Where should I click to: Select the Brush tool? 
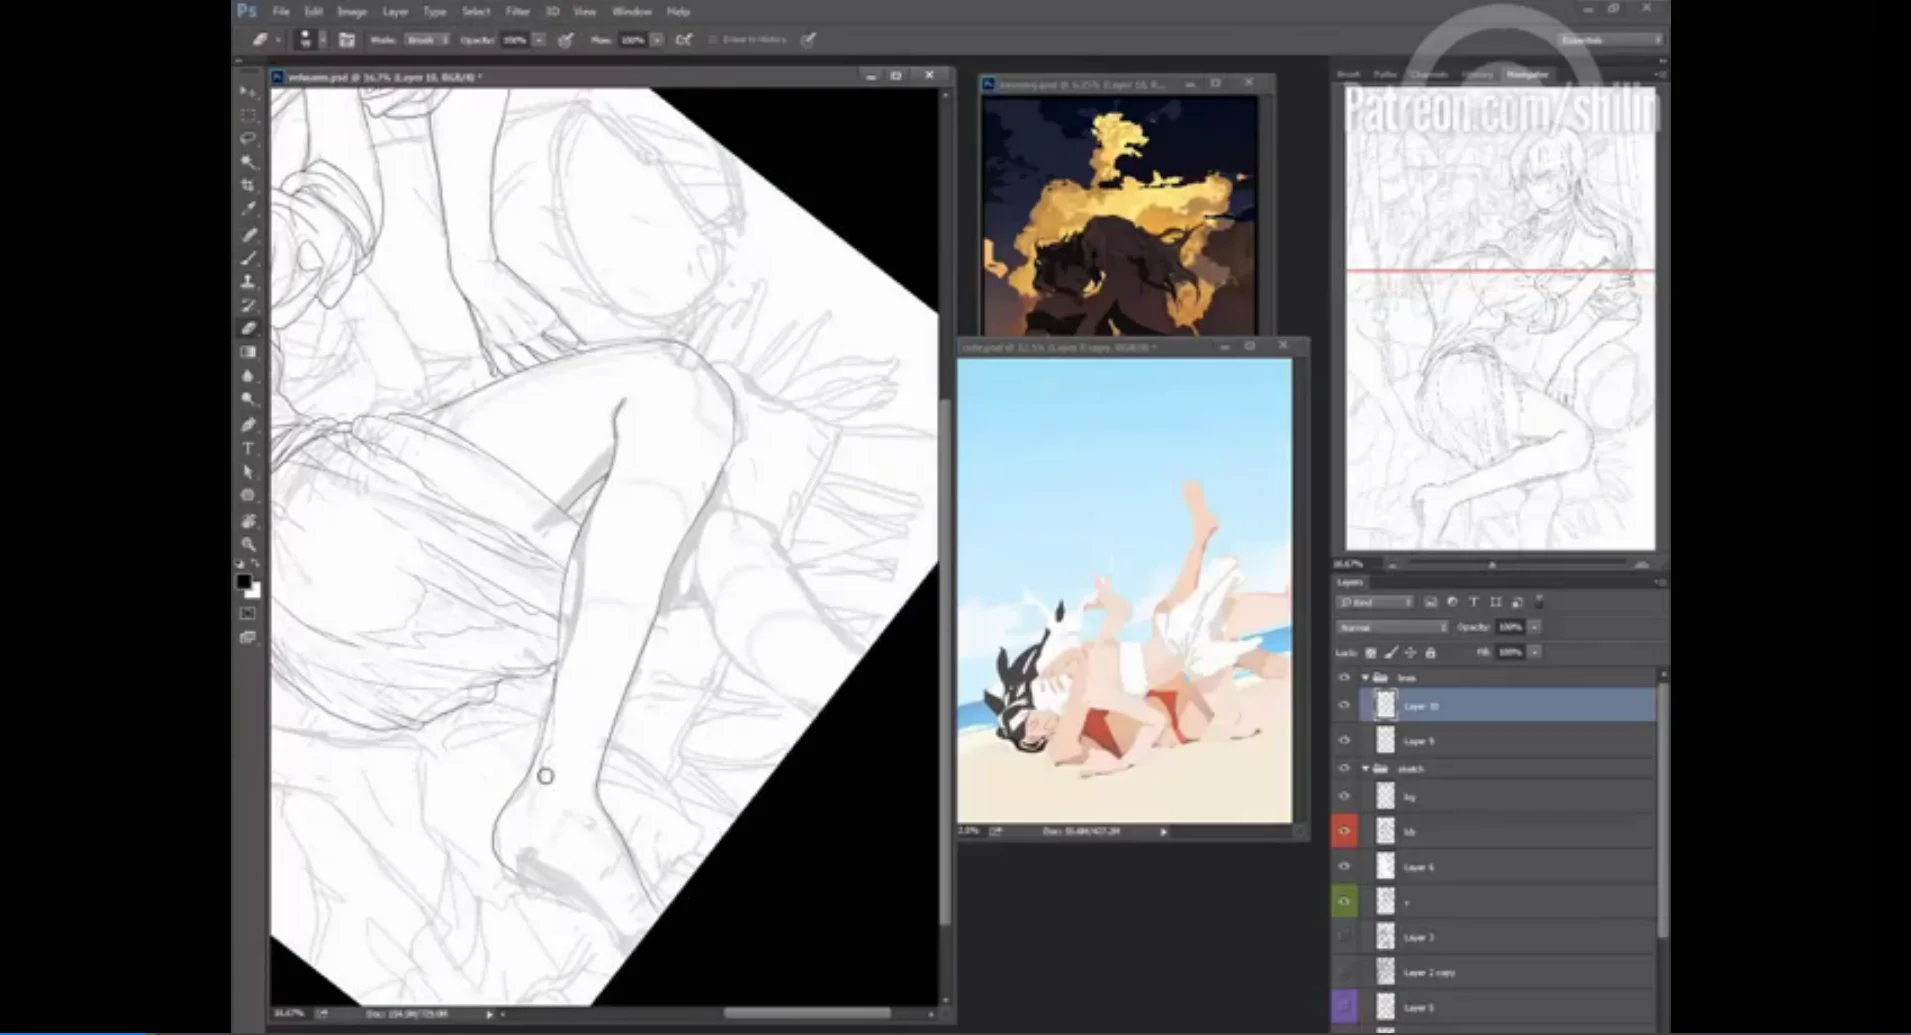tap(248, 258)
